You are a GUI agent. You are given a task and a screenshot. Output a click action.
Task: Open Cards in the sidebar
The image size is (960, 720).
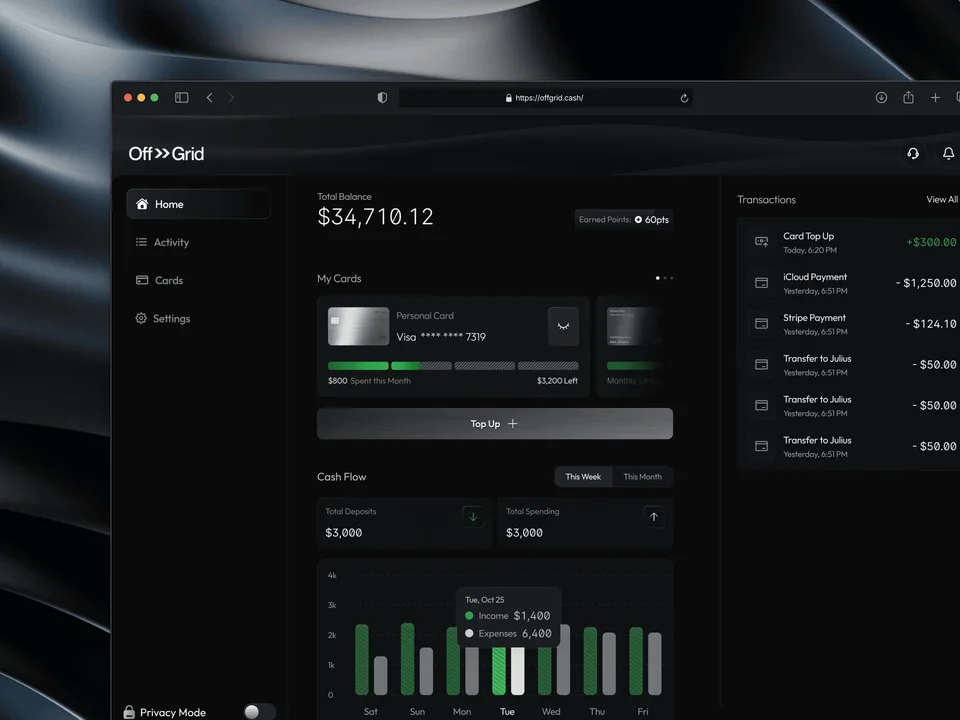pos(159,280)
